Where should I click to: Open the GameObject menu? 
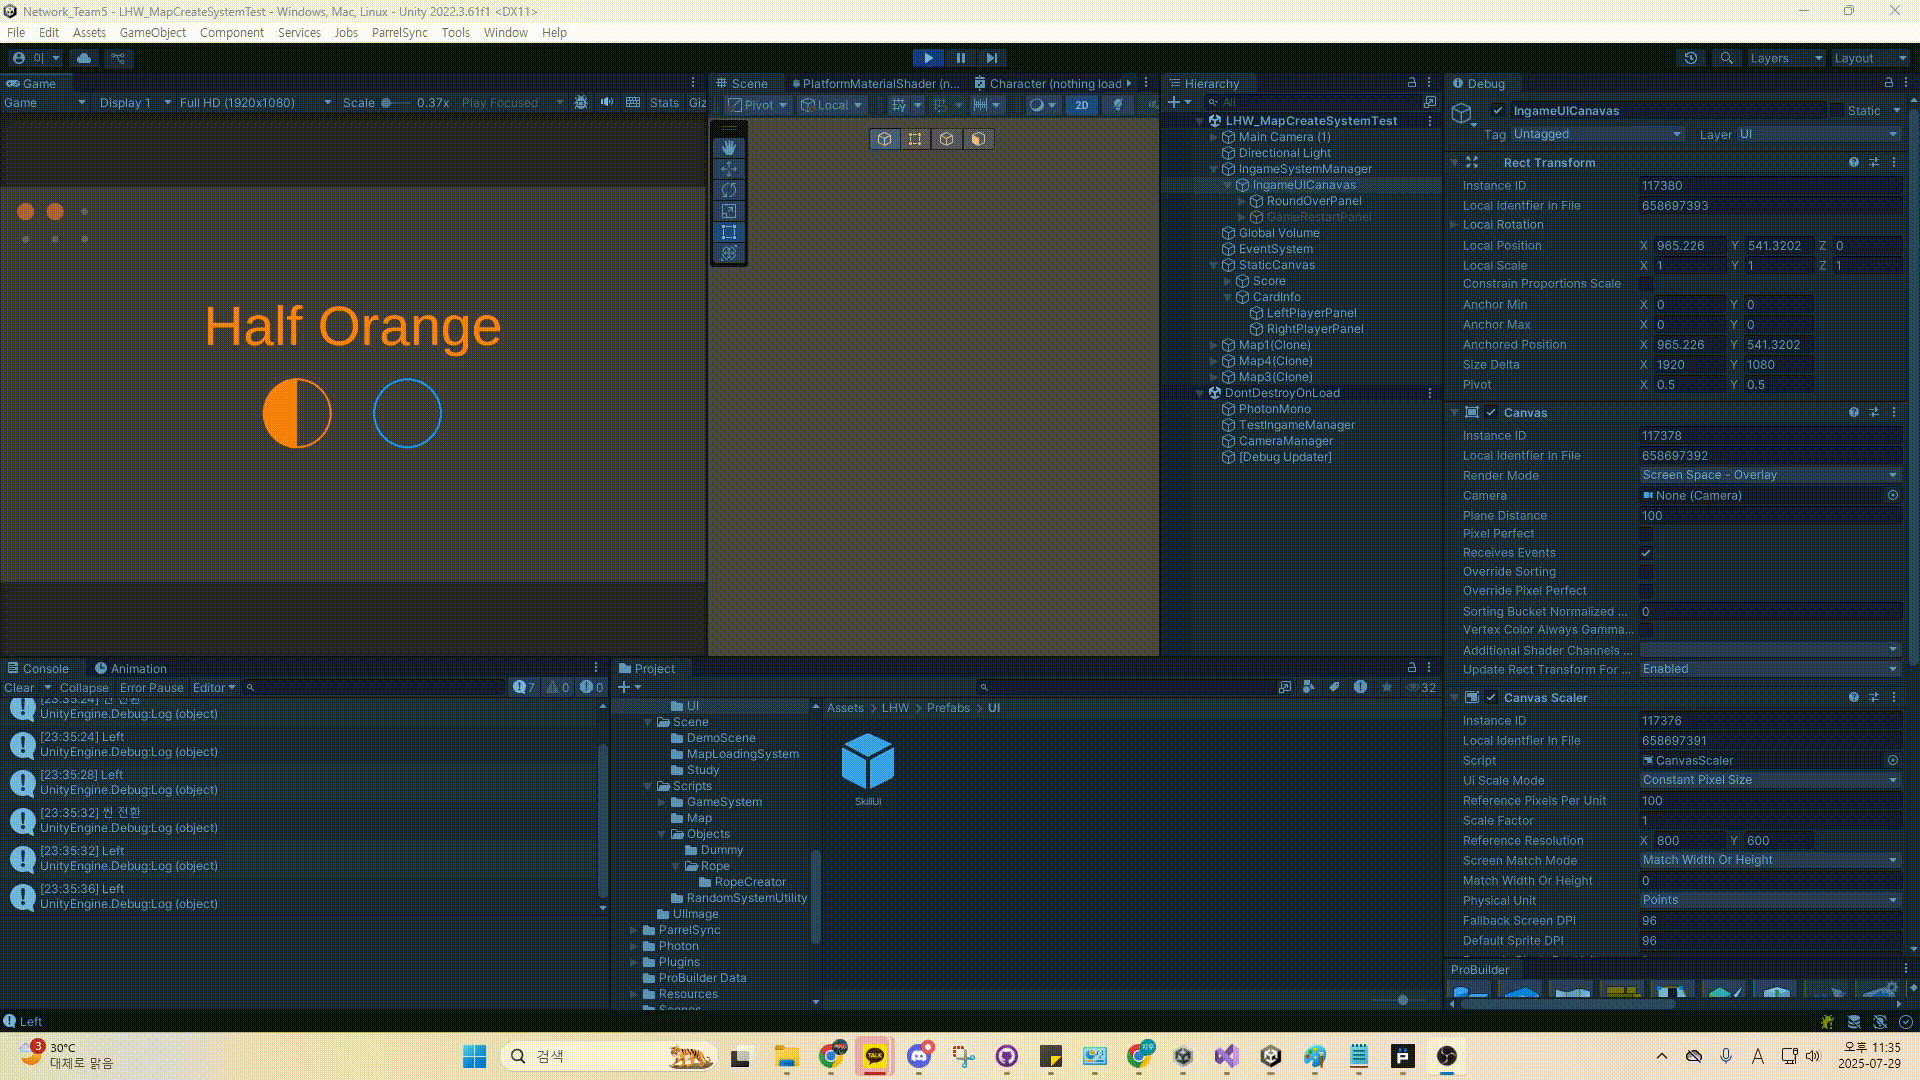pyautogui.click(x=152, y=32)
